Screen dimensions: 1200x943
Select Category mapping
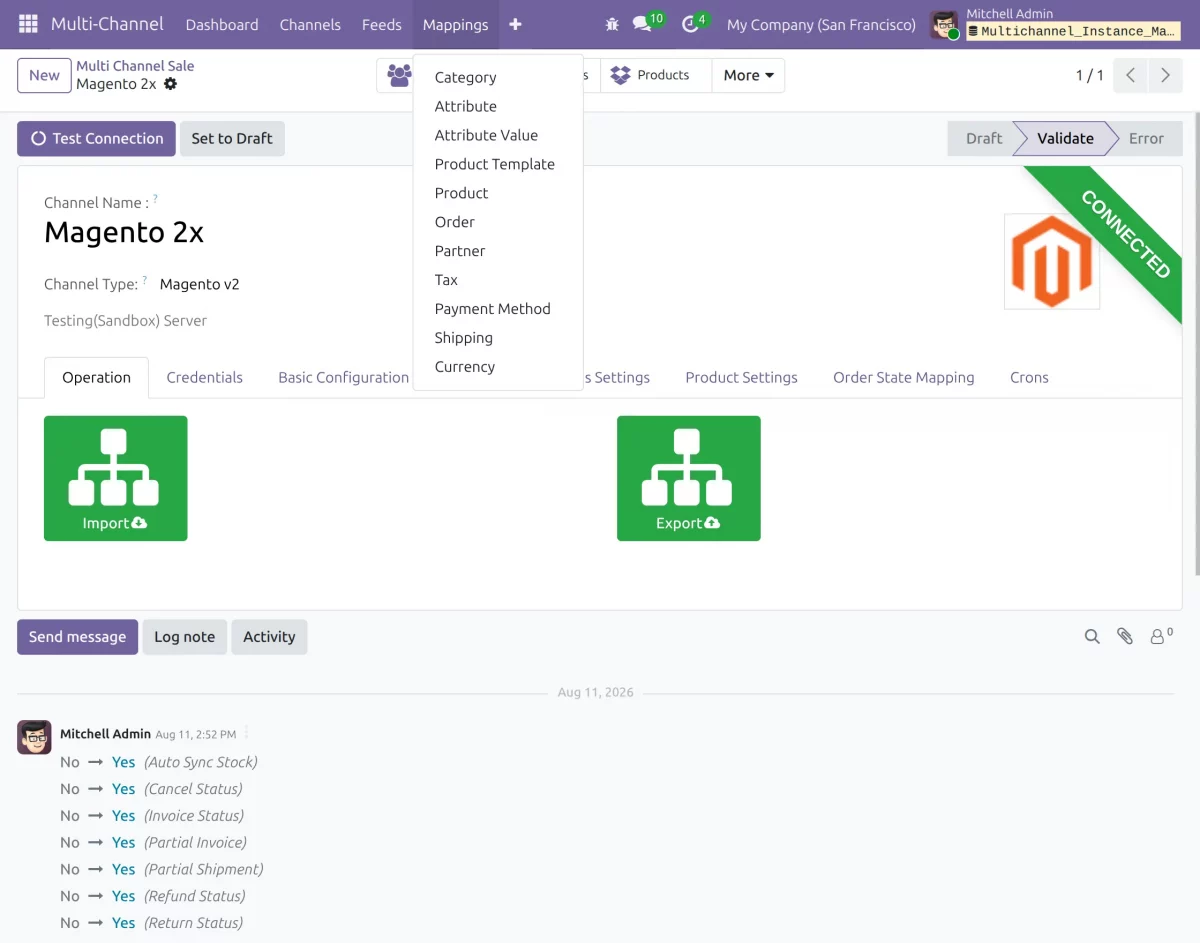(x=498, y=77)
